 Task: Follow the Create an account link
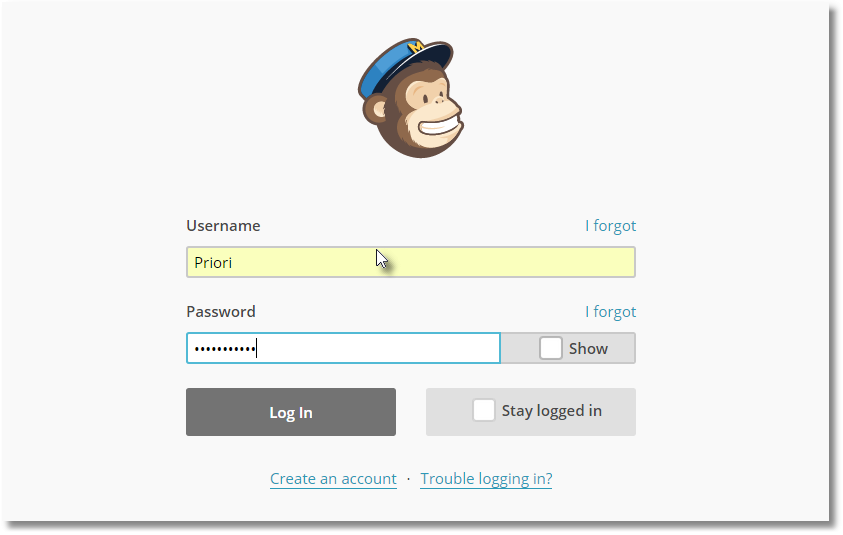(333, 479)
